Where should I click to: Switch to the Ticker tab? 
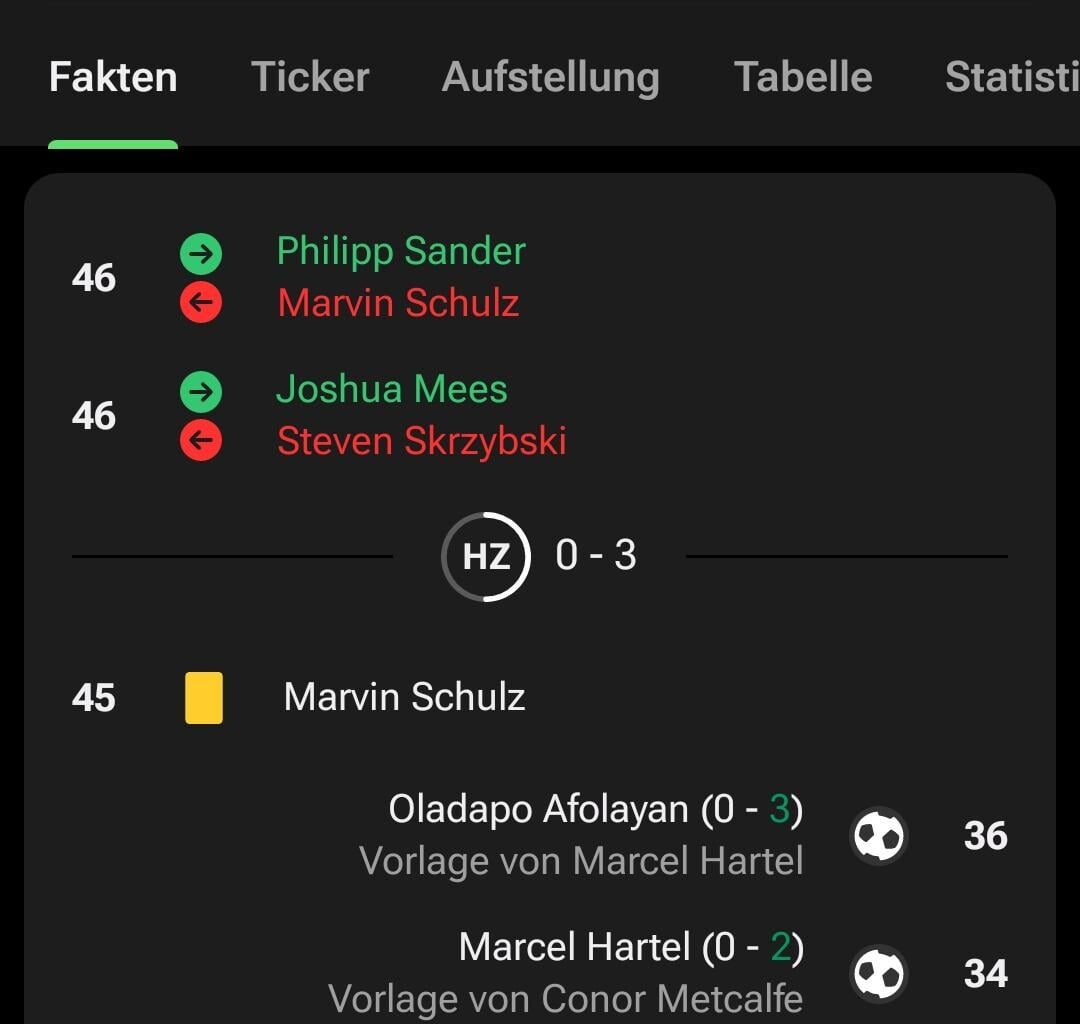click(x=310, y=77)
